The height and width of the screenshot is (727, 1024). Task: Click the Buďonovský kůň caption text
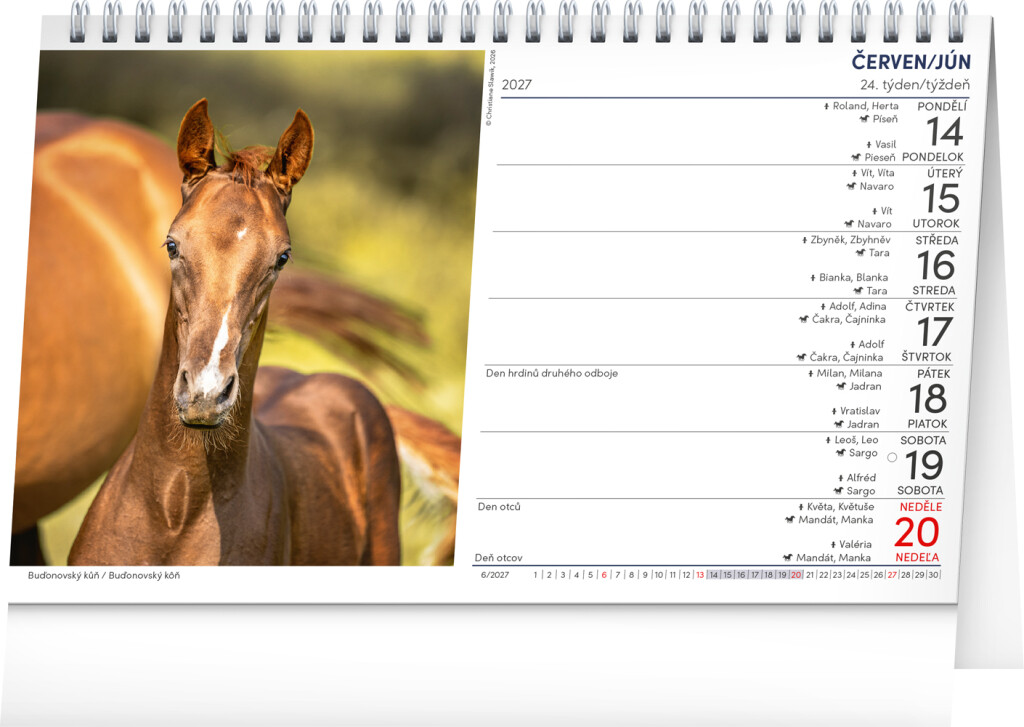(63, 575)
